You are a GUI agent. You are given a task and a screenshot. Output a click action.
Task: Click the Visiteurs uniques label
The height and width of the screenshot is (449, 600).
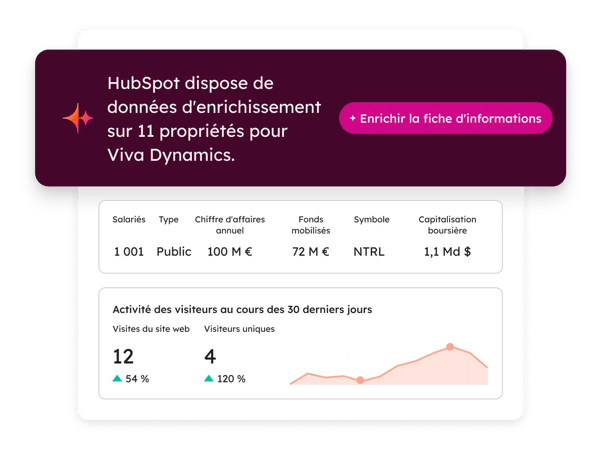click(239, 329)
